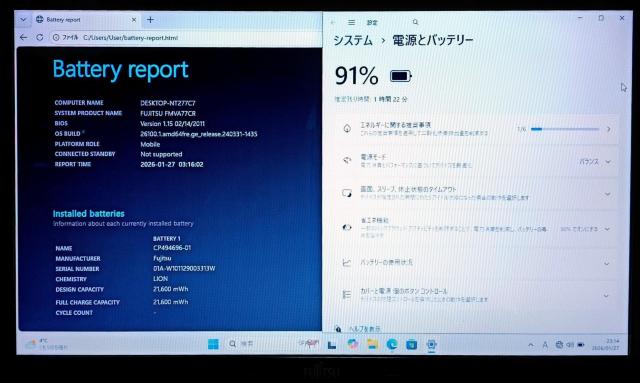
Task: Click the Installed batteries heading
Action: 89,214
